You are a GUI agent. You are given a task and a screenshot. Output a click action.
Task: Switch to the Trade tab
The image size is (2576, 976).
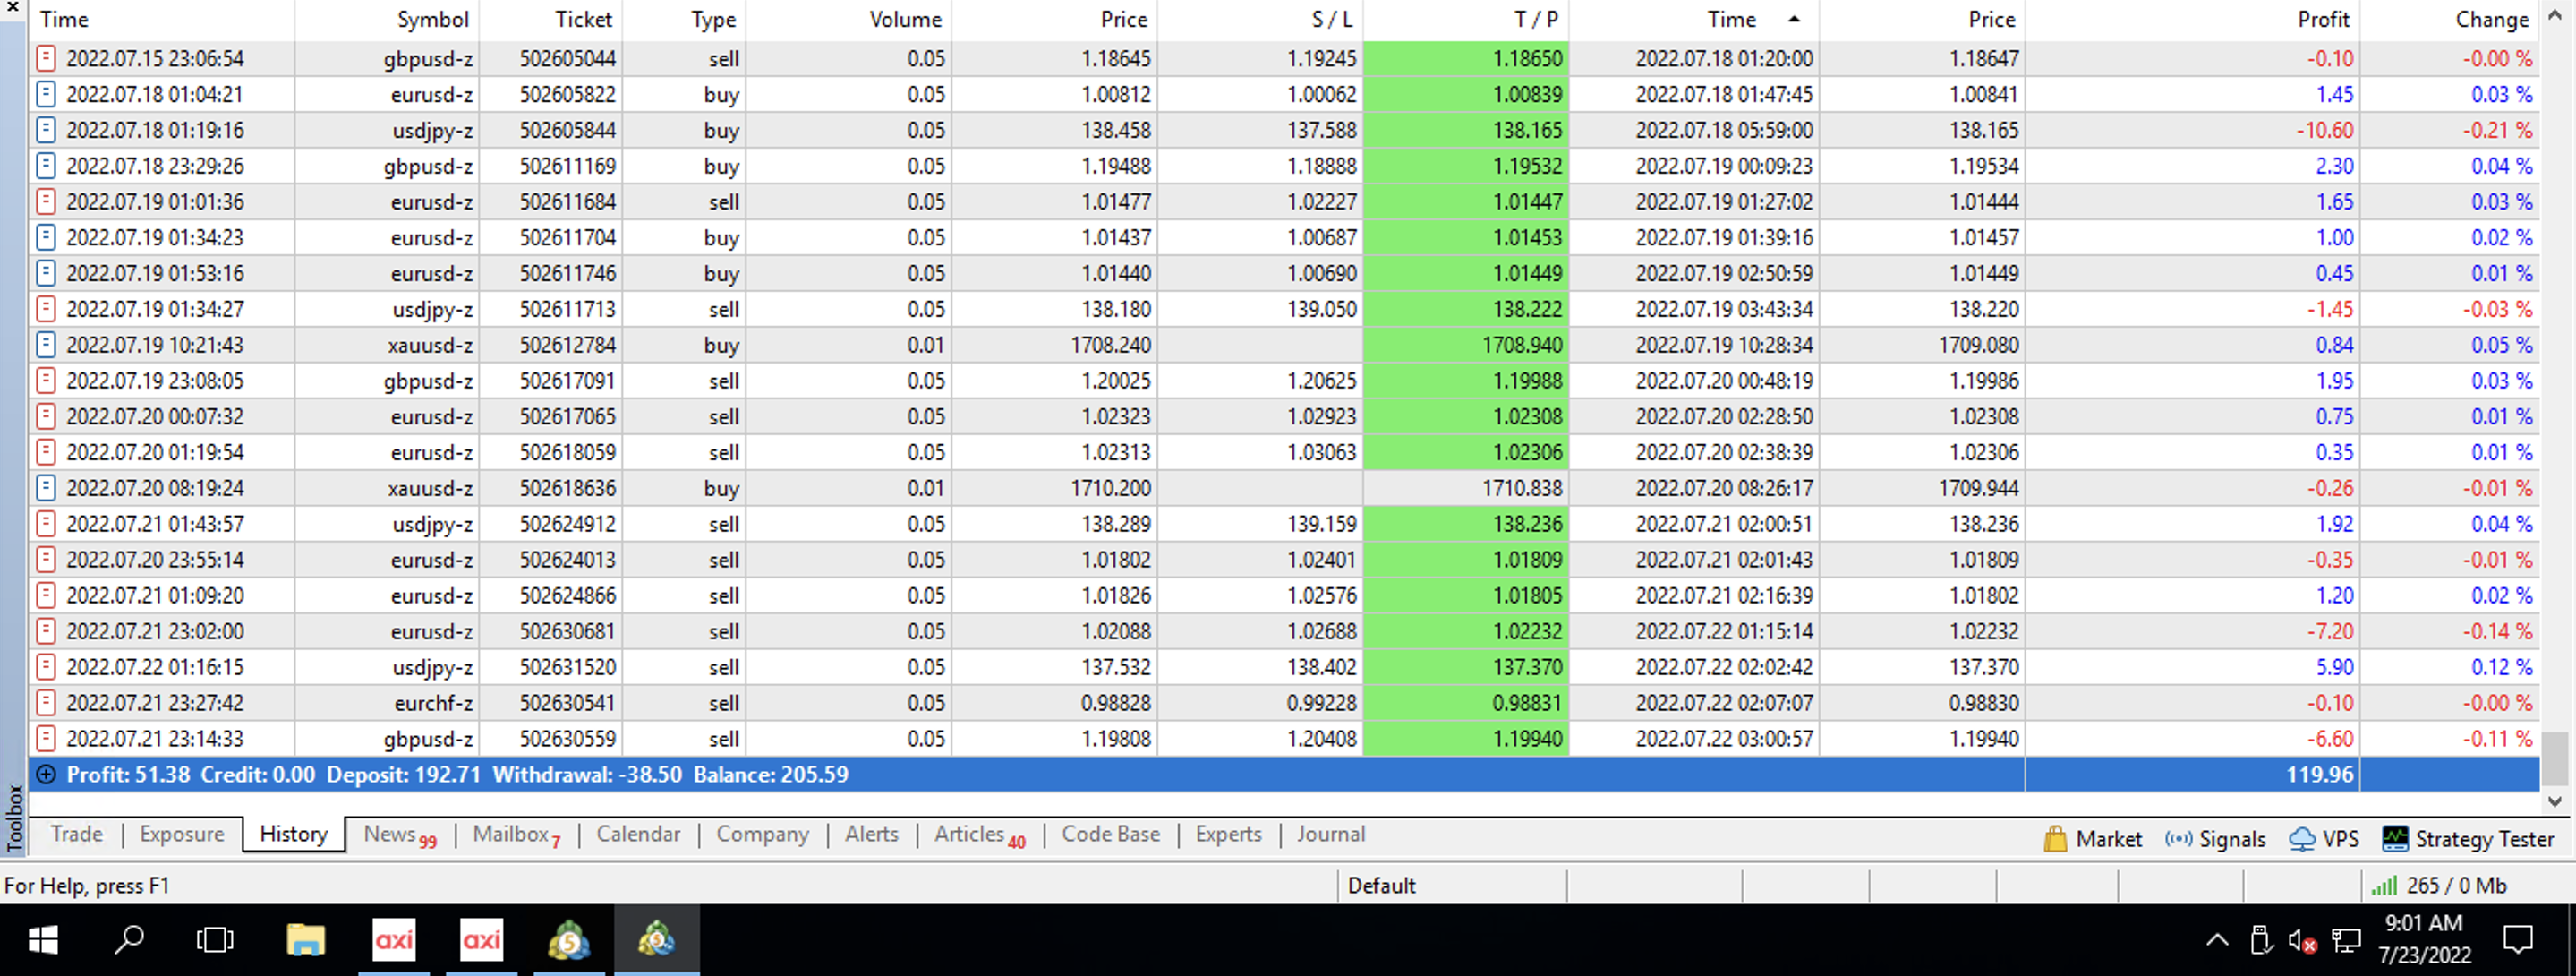pos(76,834)
